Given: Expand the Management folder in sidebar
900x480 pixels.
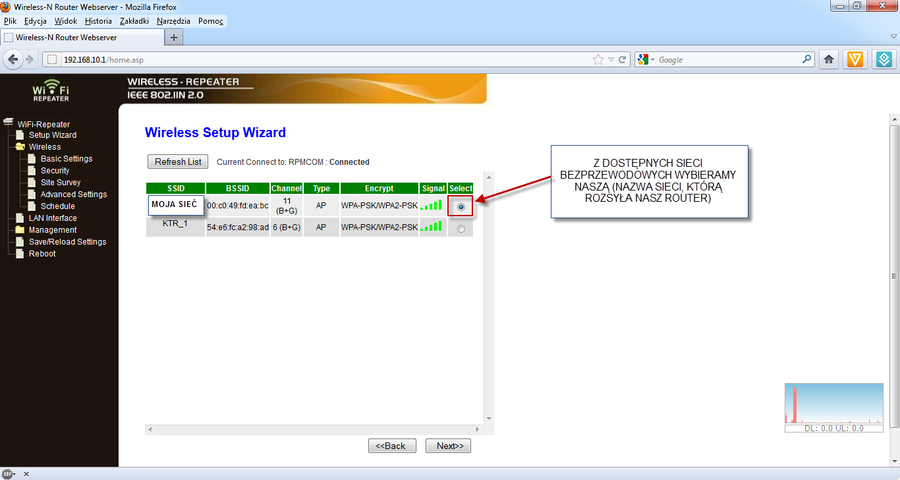Looking at the screenshot, I should pyautogui.click(x=20, y=230).
